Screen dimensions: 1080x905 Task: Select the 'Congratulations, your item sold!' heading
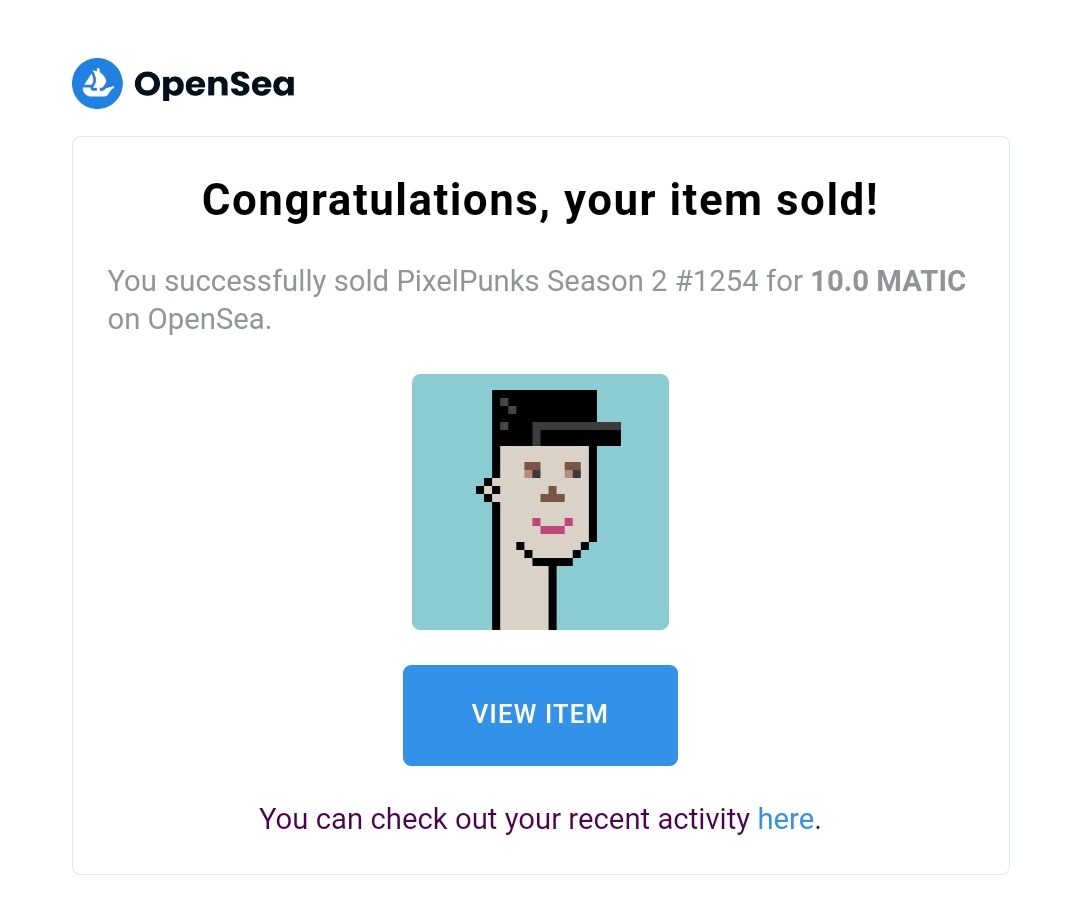coord(540,200)
